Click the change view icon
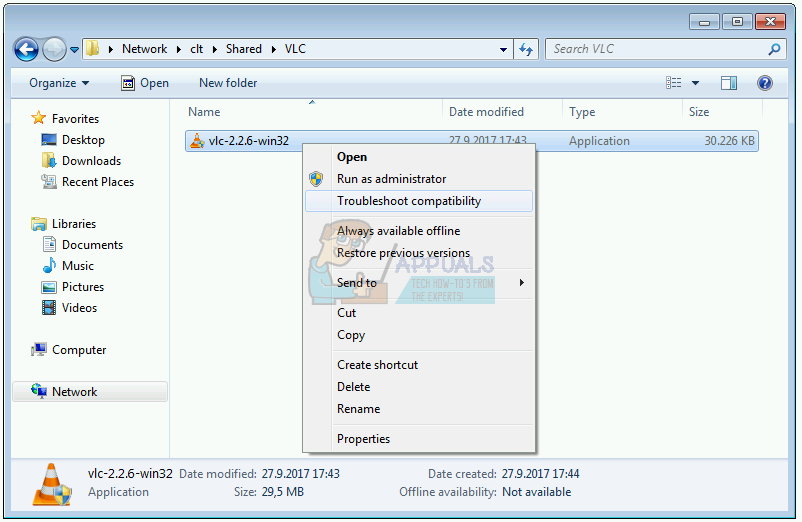The width and height of the screenshot is (802, 522). tap(673, 83)
